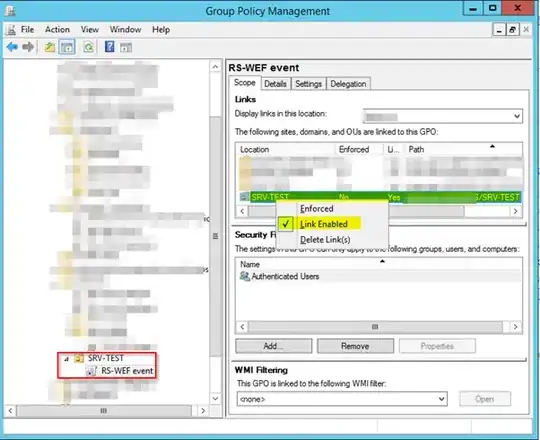540x440 pixels.
Task: Open the Action menu
Action: point(57,30)
